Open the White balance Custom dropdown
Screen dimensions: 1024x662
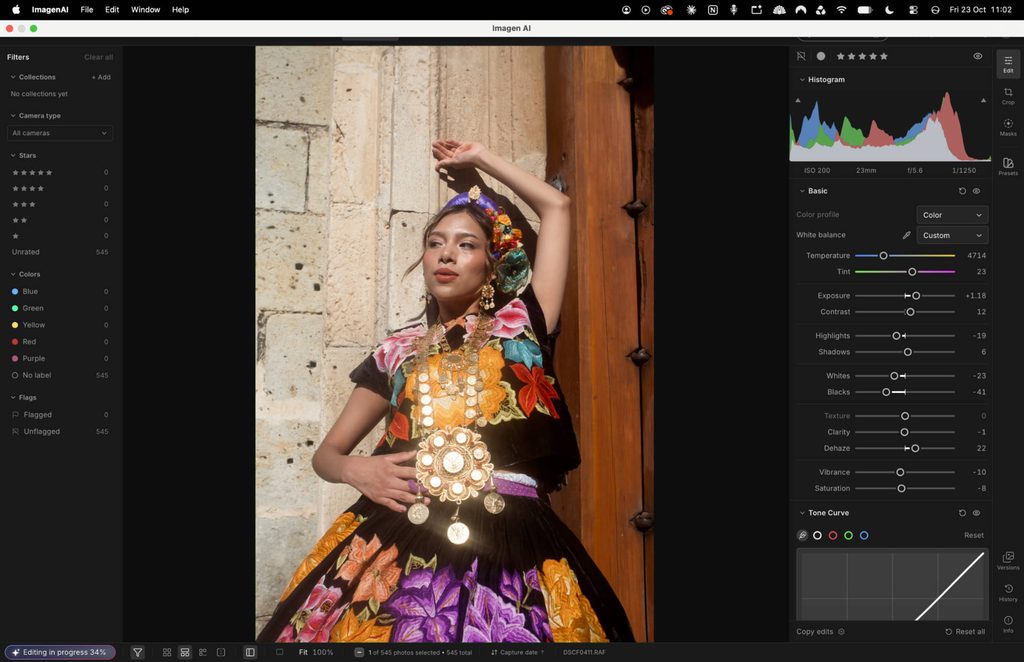952,235
